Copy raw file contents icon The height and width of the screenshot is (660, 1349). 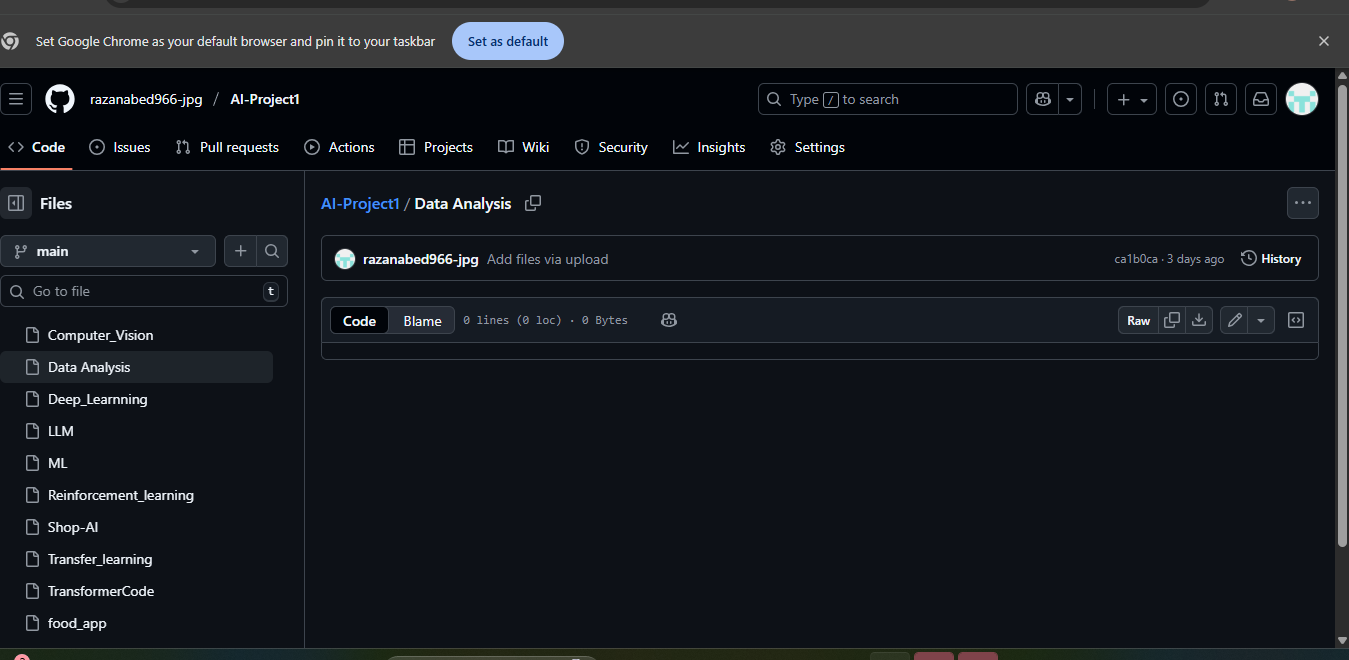[1172, 321]
